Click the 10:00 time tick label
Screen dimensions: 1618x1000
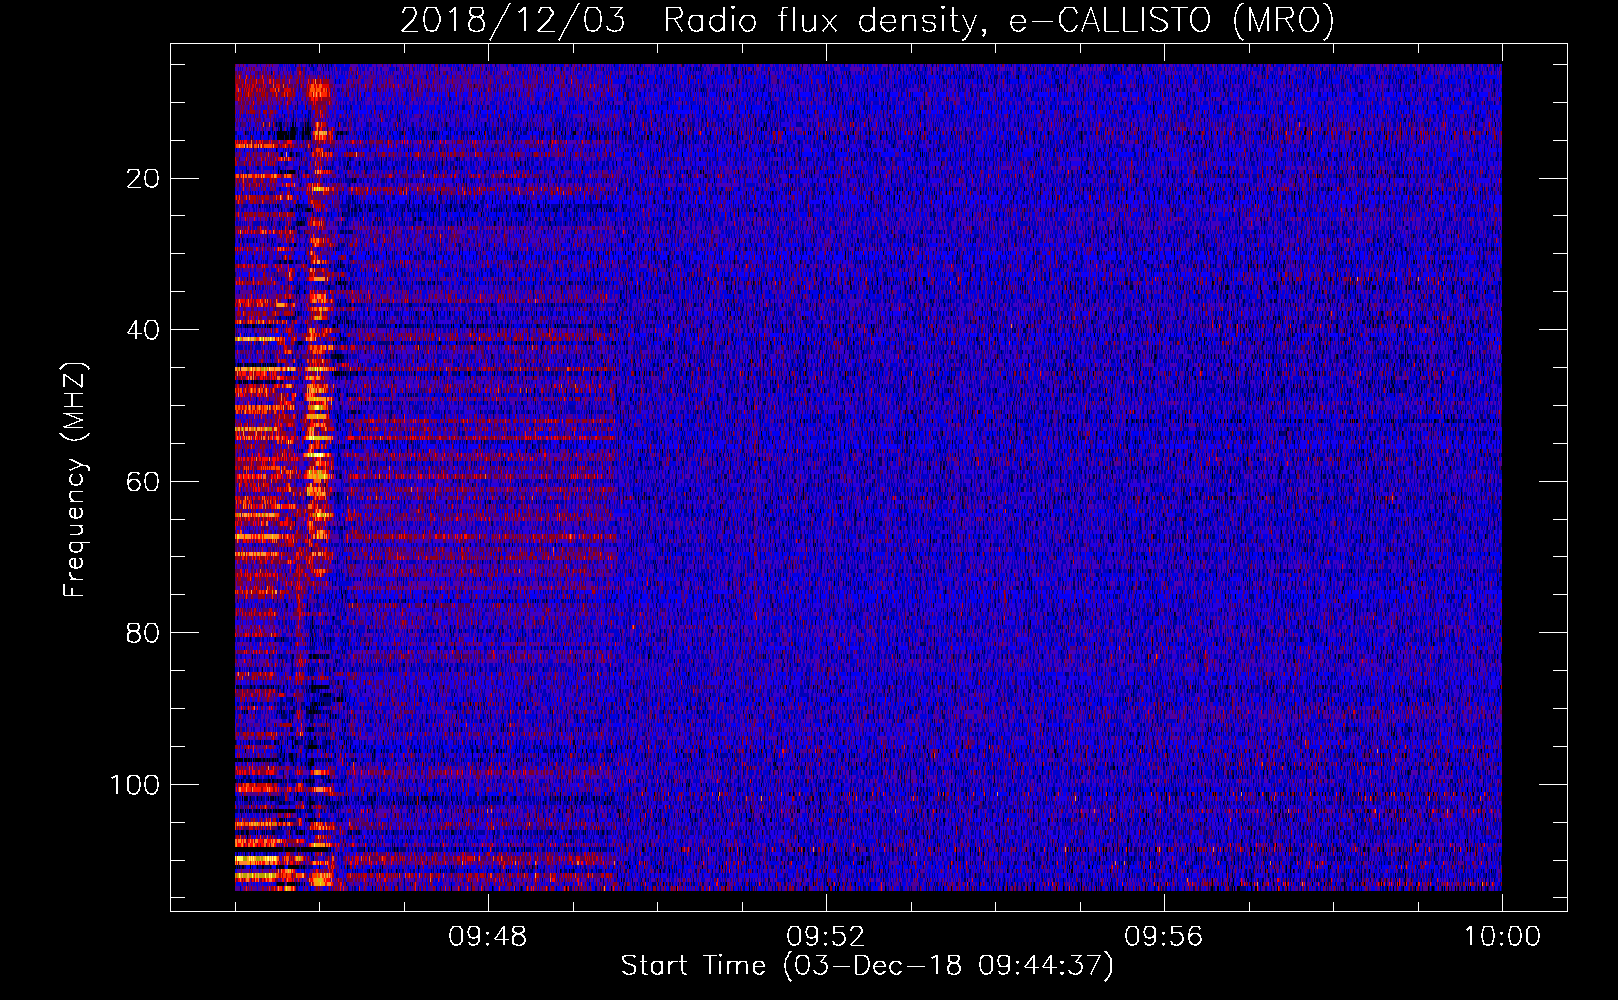[x=1502, y=937]
